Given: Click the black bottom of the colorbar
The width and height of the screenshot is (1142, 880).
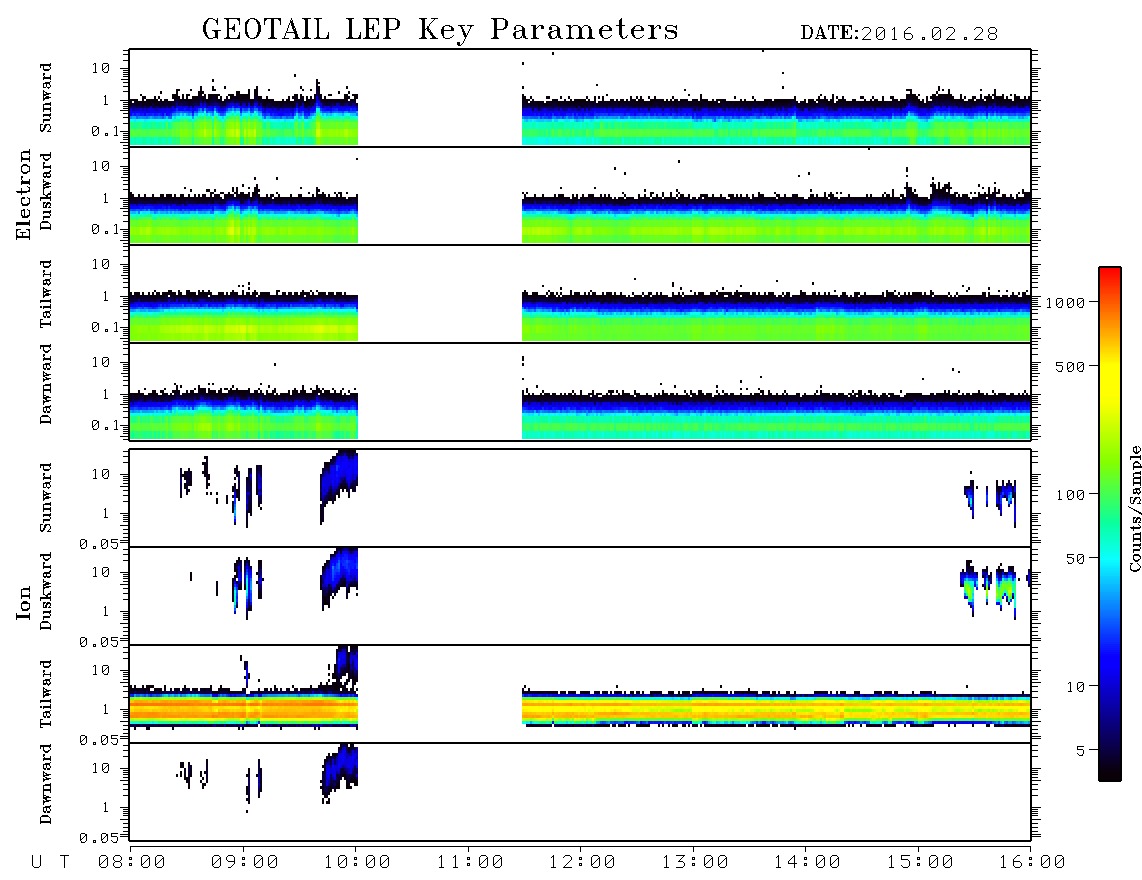Looking at the screenshot, I should tap(1110, 771).
